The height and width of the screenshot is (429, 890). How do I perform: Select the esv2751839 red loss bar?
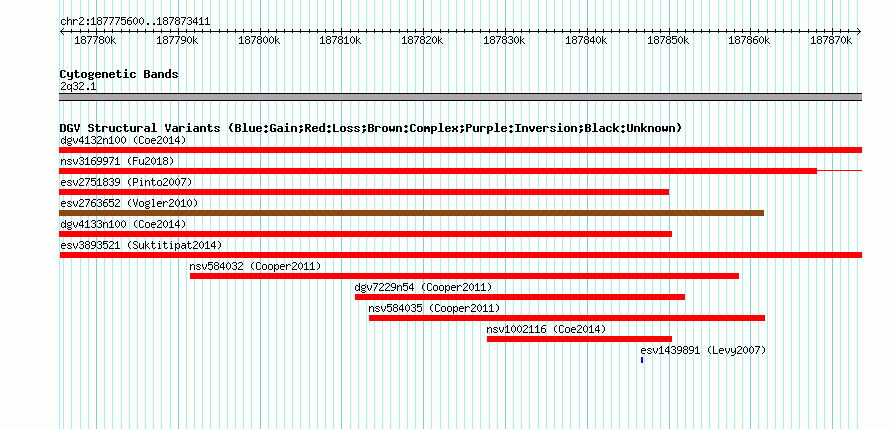point(364,192)
